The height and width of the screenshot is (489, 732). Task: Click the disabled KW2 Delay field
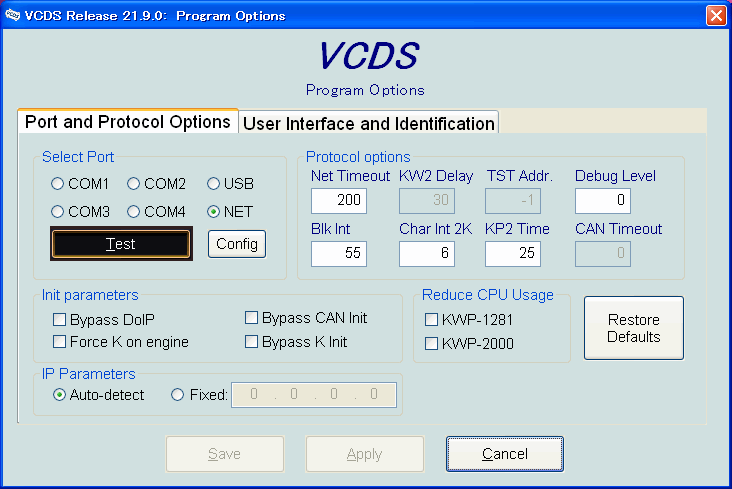pyautogui.click(x=427, y=201)
